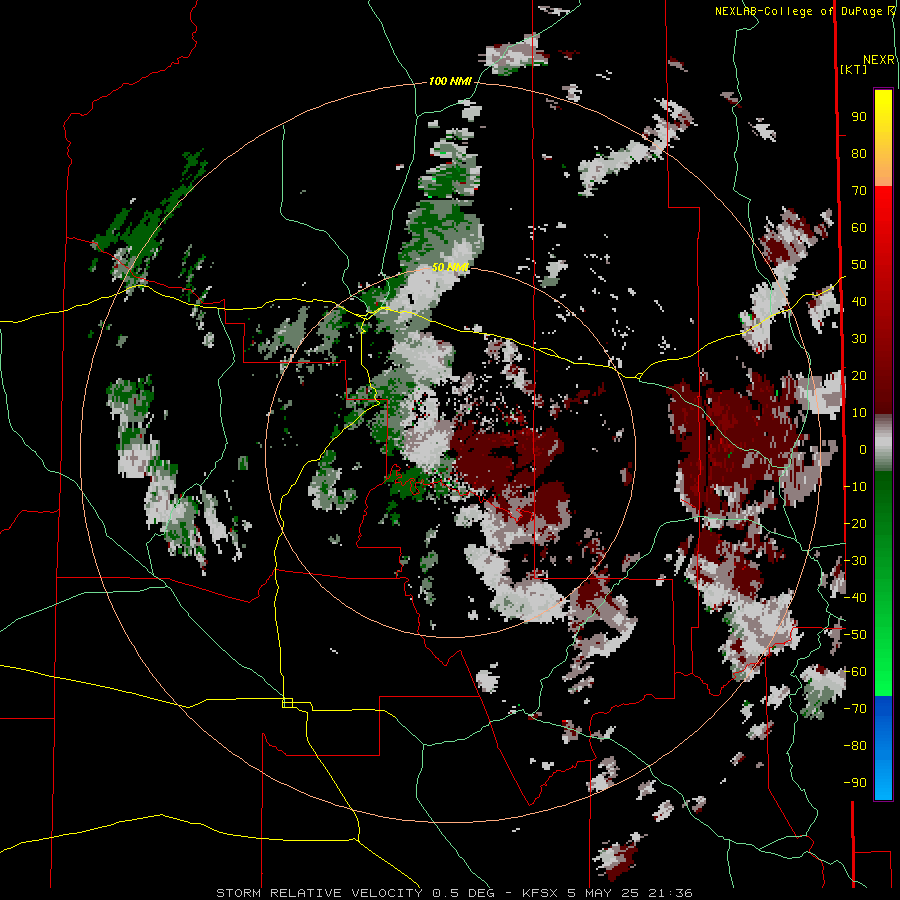The height and width of the screenshot is (900, 900).
Task: Click the positive 60 scale value
Action: (859, 228)
